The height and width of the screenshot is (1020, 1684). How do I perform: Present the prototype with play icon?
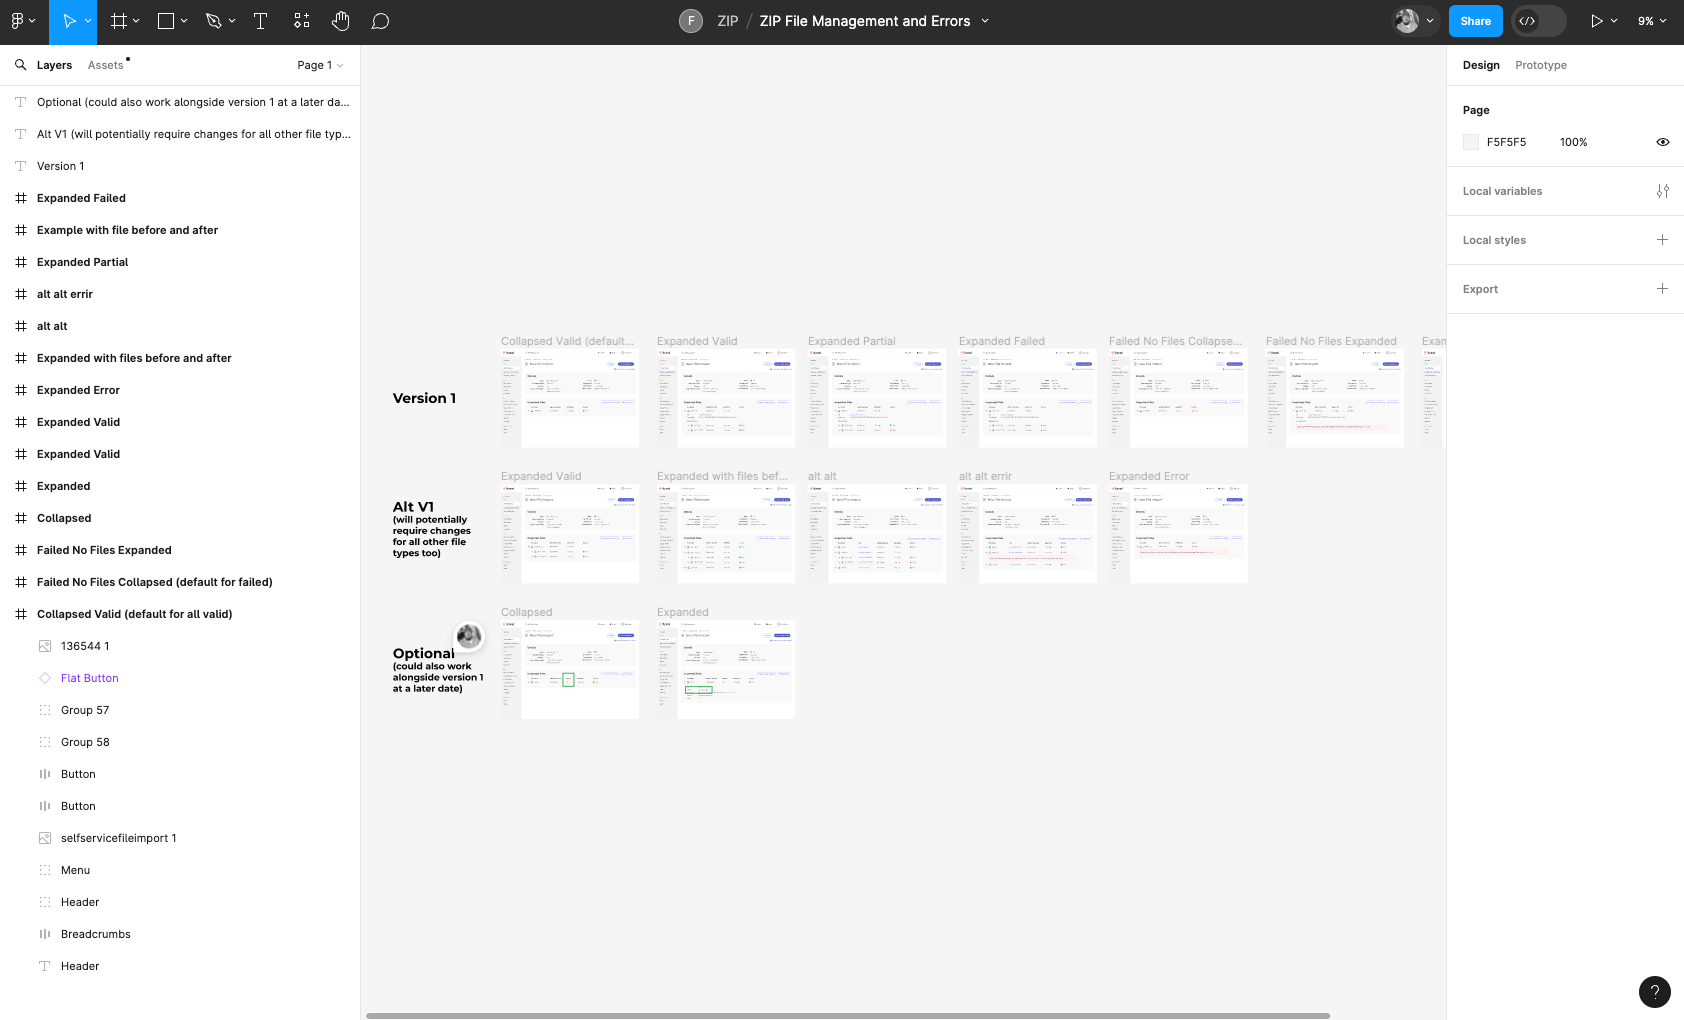tap(1596, 21)
